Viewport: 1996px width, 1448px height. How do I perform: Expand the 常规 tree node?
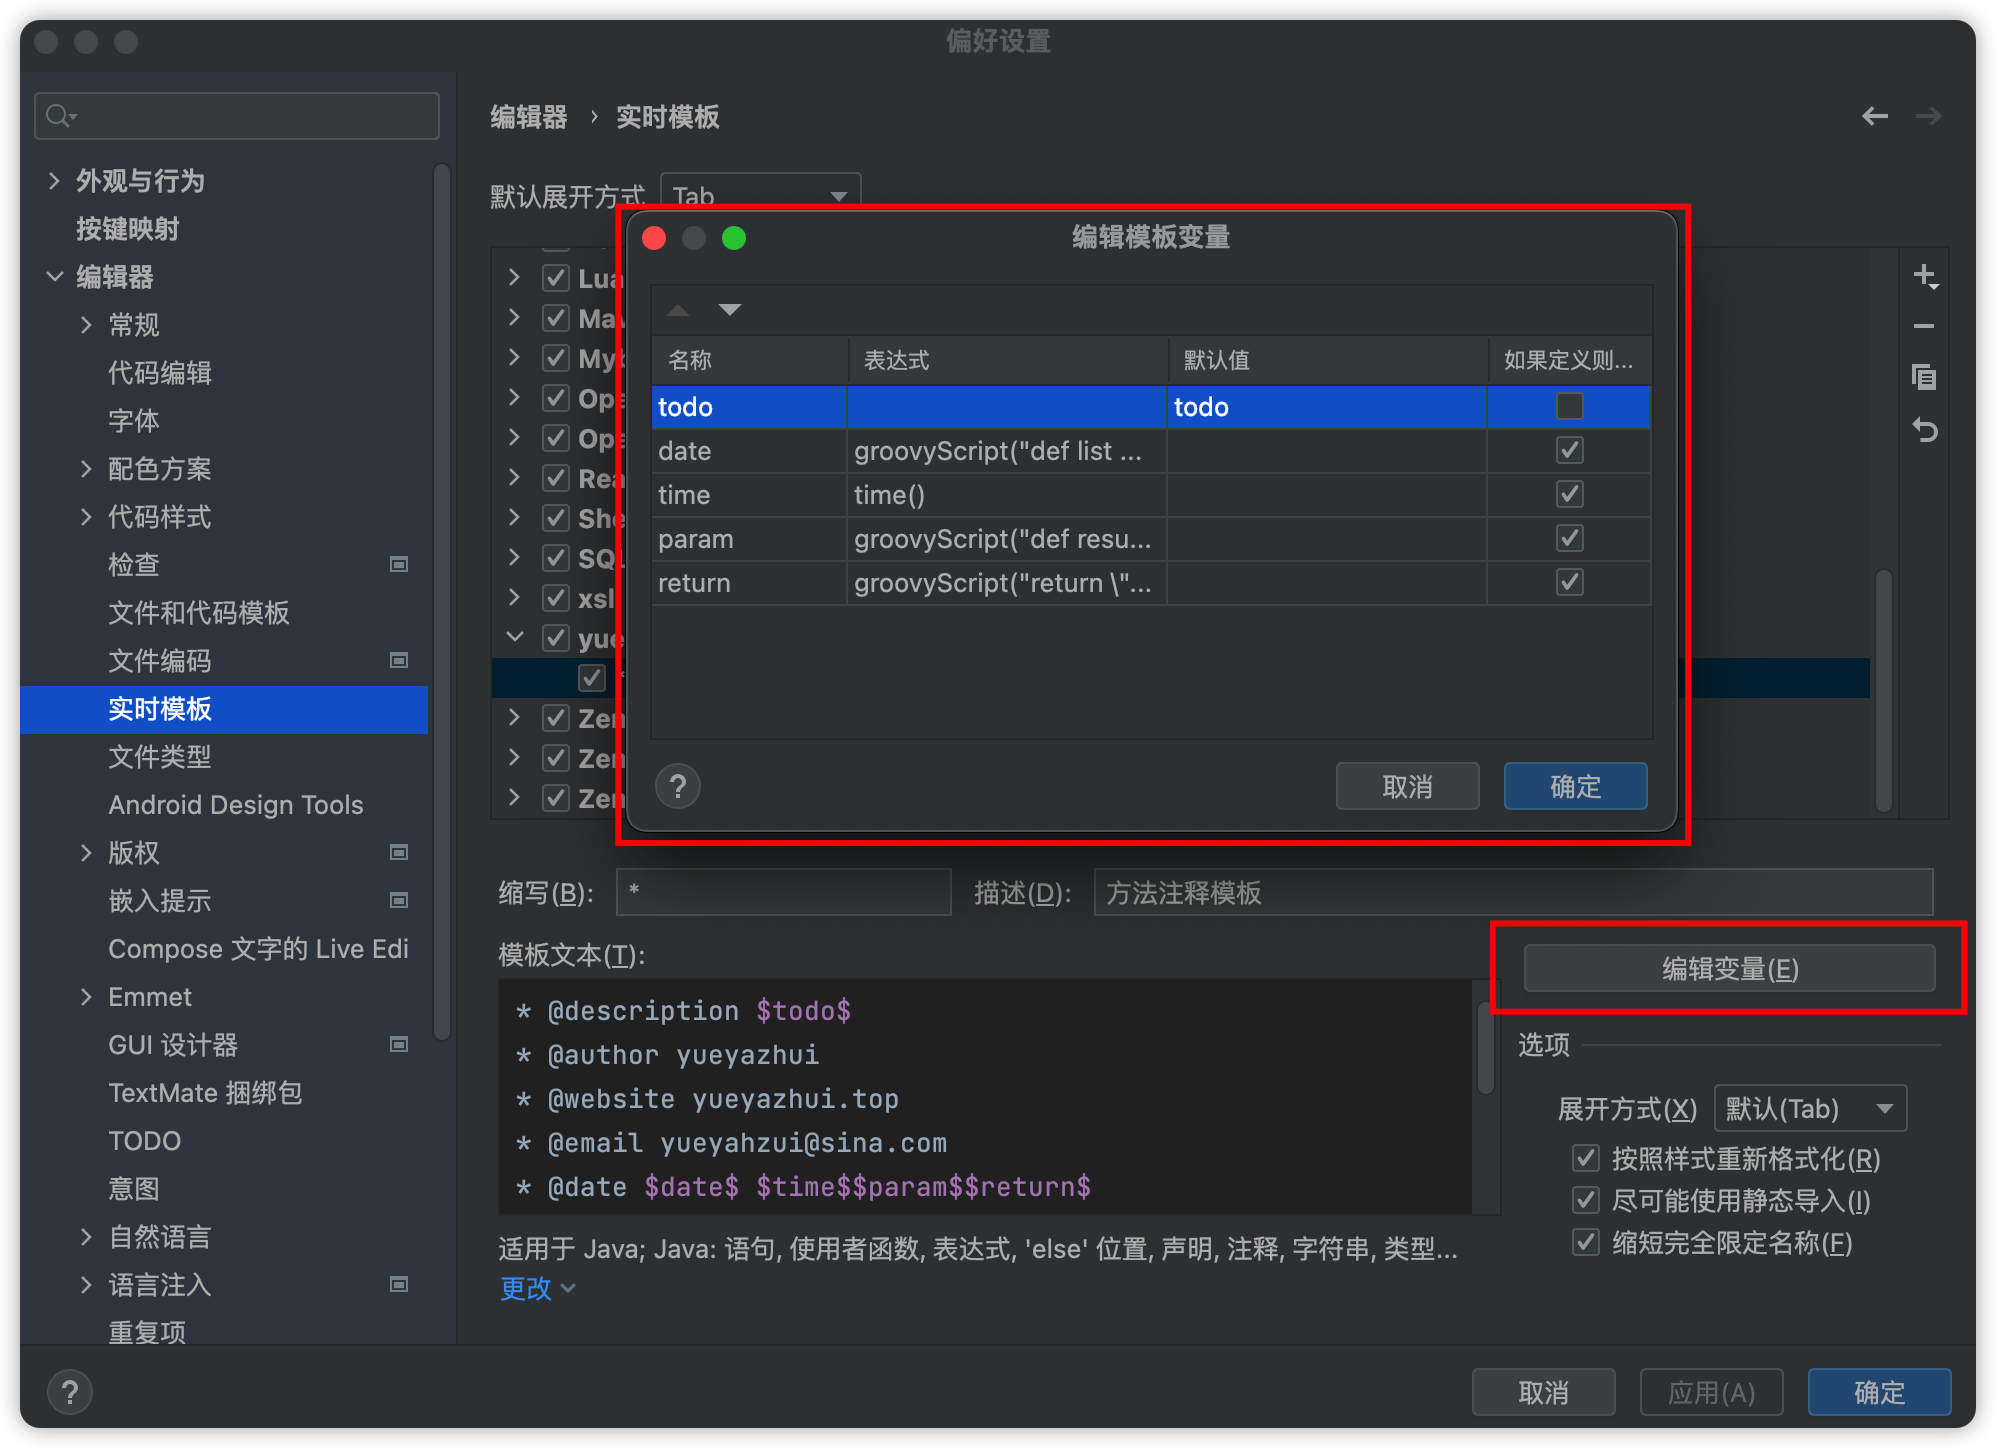tap(86, 325)
